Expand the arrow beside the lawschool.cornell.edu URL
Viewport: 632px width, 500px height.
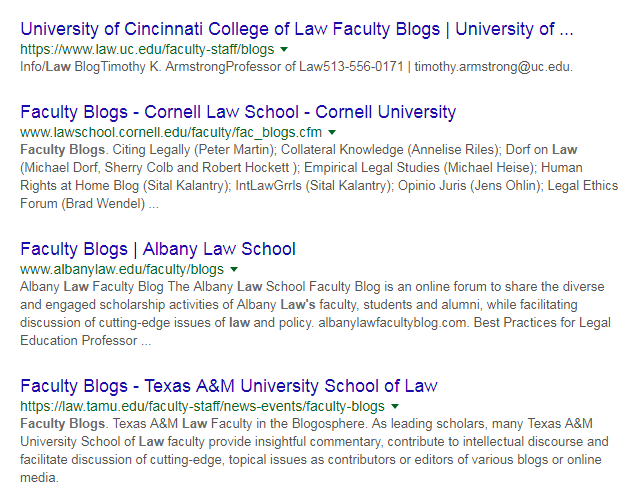pos(332,132)
